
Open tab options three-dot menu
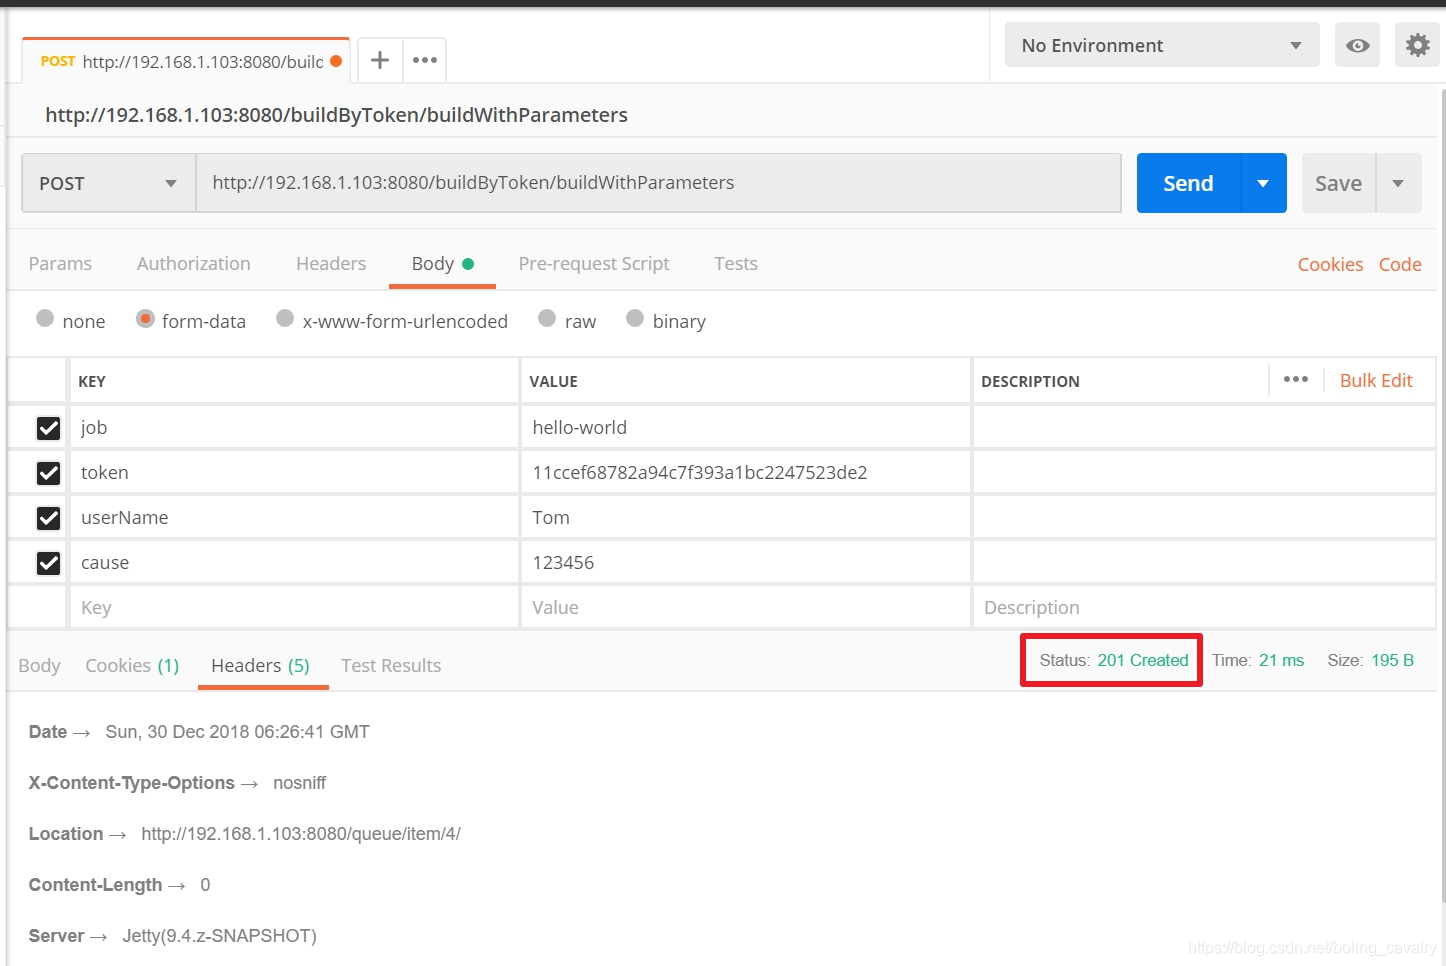pos(425,60)
